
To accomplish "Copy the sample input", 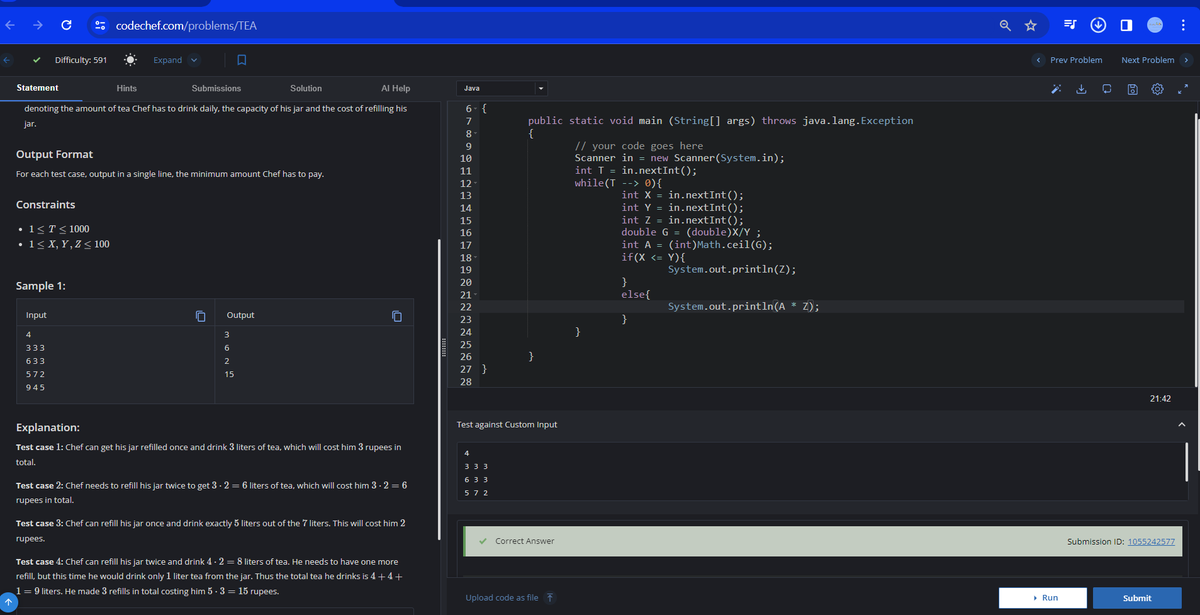I will (x=201, y=316).
